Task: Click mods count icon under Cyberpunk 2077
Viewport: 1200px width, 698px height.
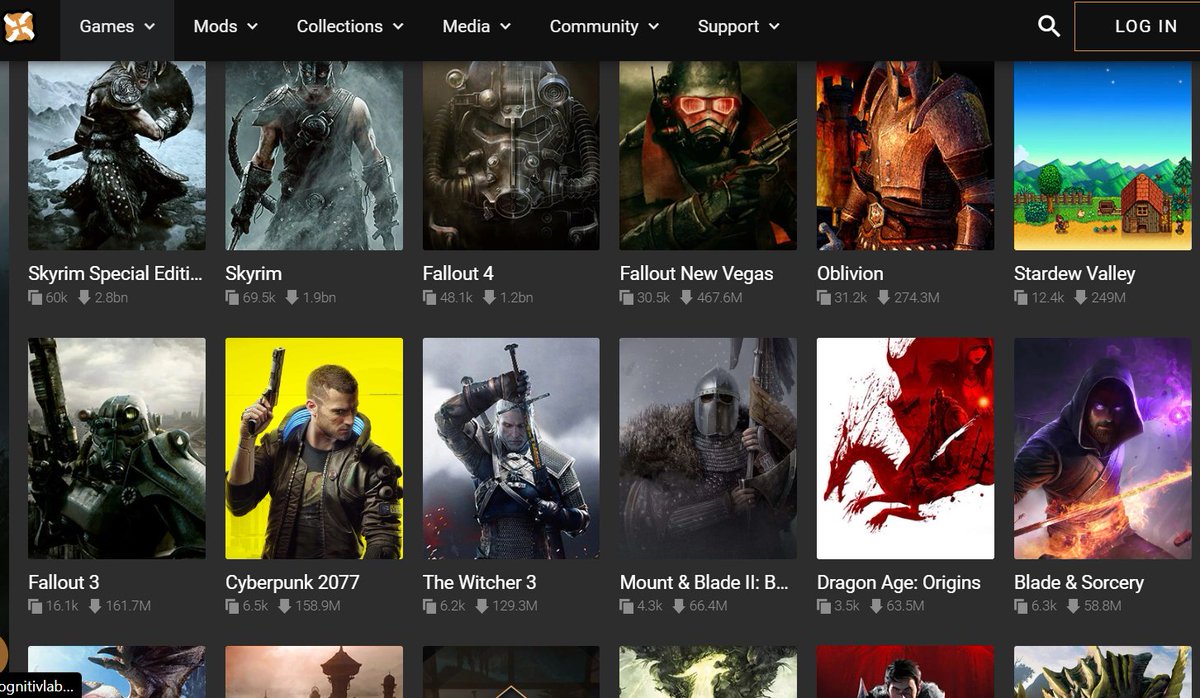Action: click(x=233, y=606)
